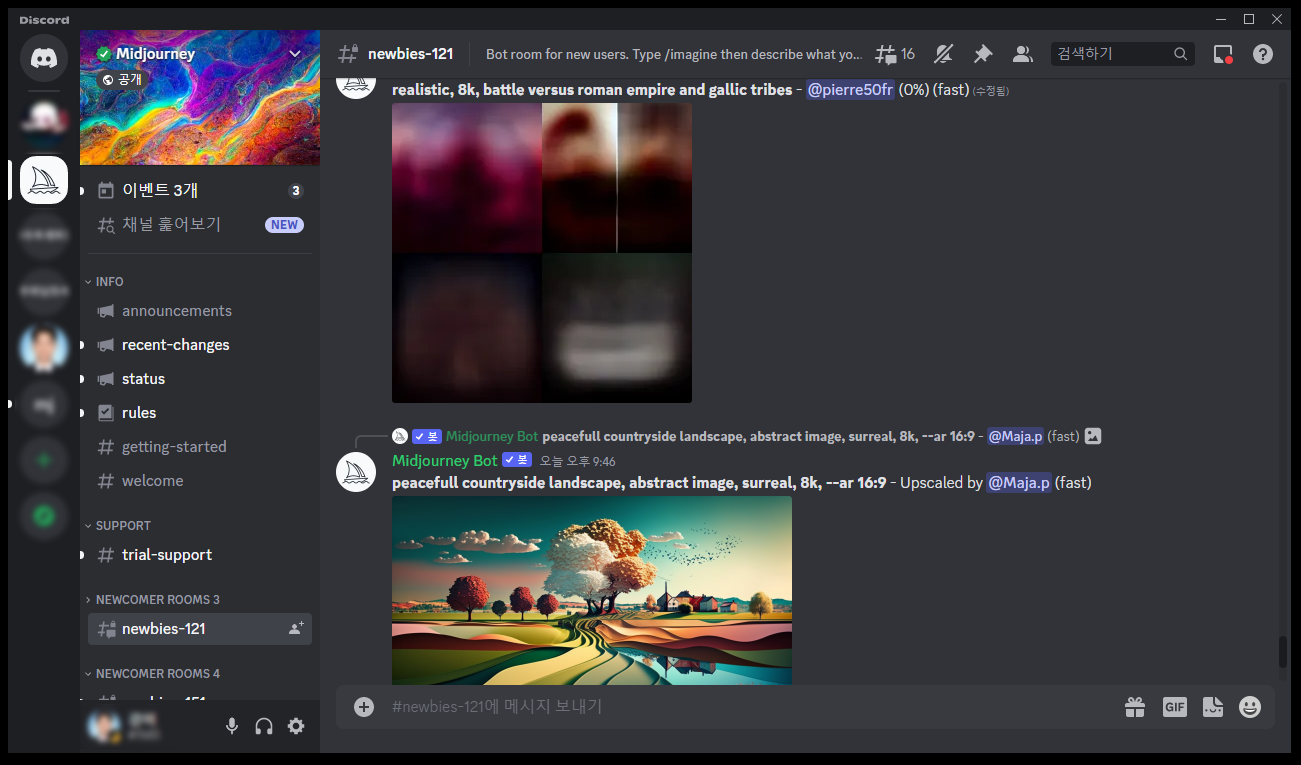Screen dimensions: 1301x765
Task: Click @Maja.p mention in Upscaled by message
Action: click(x=1019, y=483)
